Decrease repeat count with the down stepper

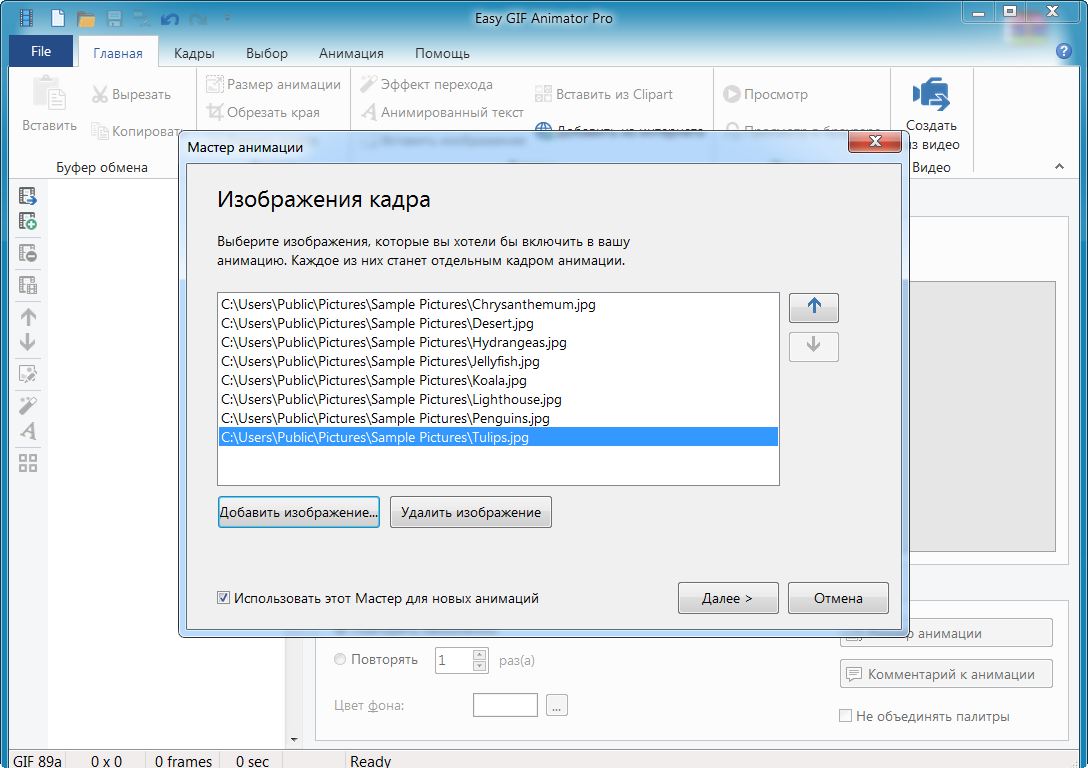(479, 666)
